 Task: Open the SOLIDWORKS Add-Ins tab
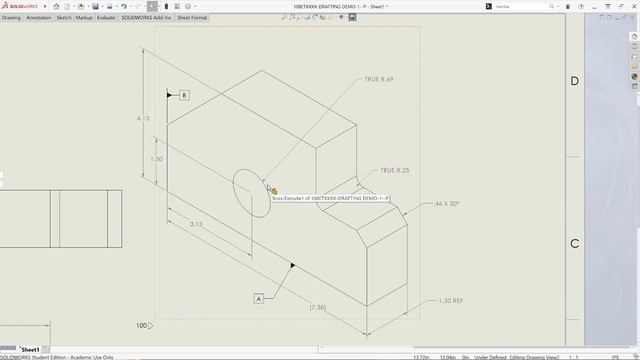click(146, 18)
